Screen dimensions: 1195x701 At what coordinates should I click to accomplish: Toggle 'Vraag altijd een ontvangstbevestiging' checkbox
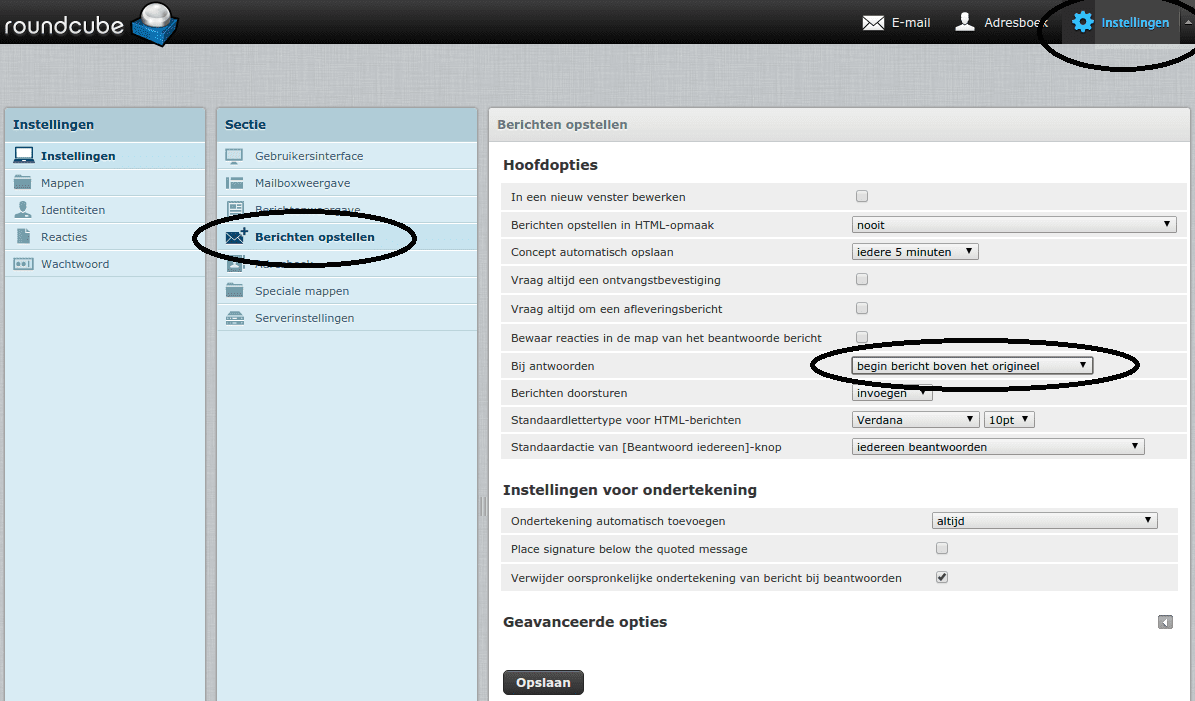pyautogui.click(x=862, y=279)
